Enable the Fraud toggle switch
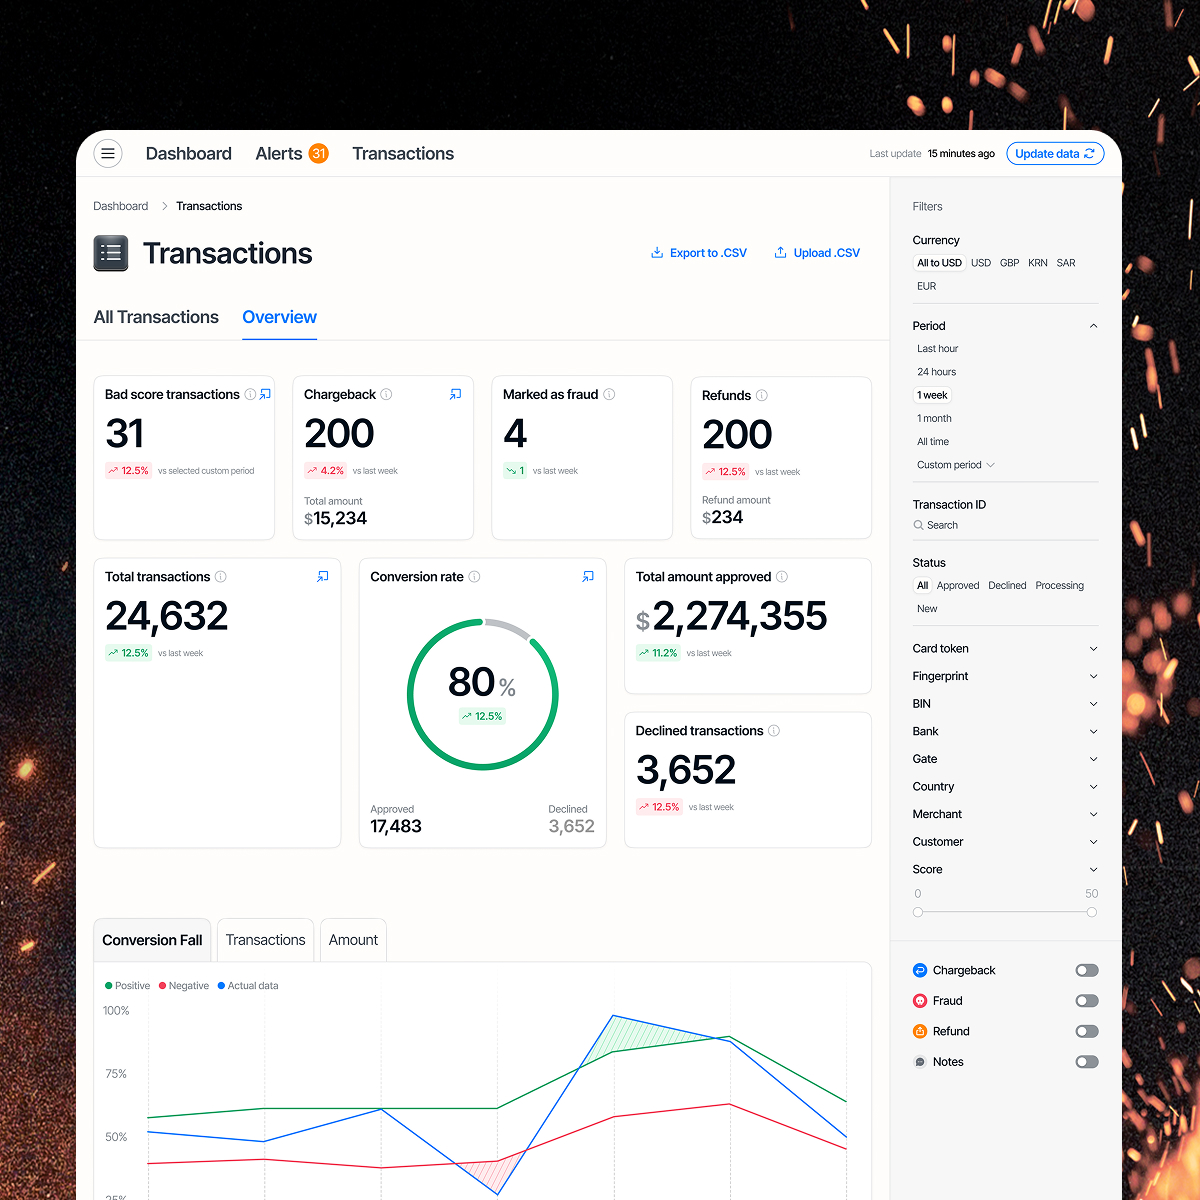This screenshot has width=1200, height=1200. click(1087, 1001)
